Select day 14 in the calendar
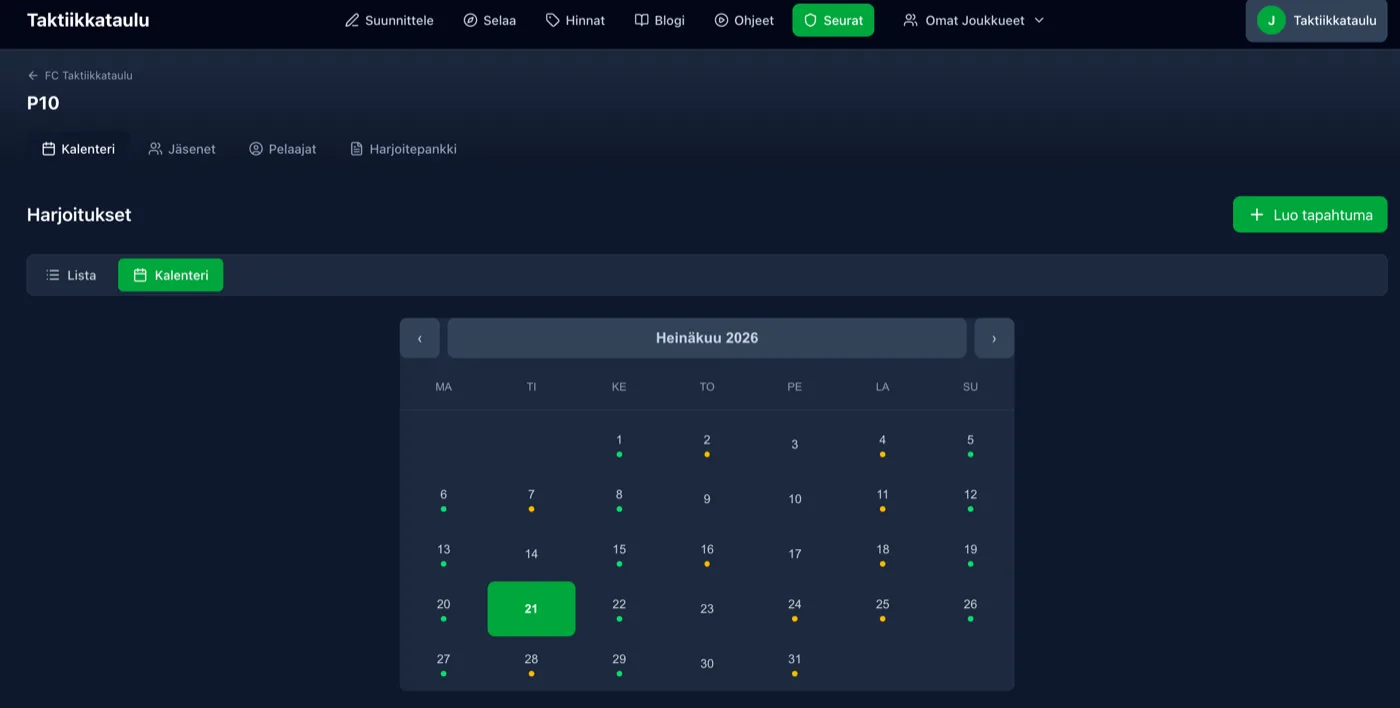This screenshot has width=1400, height=708. [x=531, y=554]
